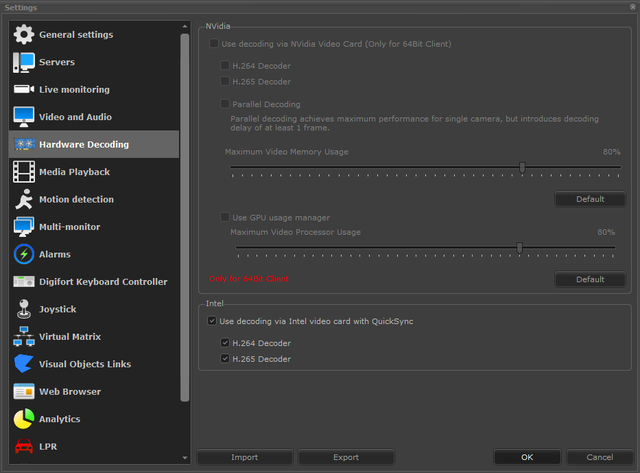Image resolution: width=640 pixels, height=473 pixels.
Task: Toggle the Use GPU usage manager checkbox
Action: [x=225, y=217]
